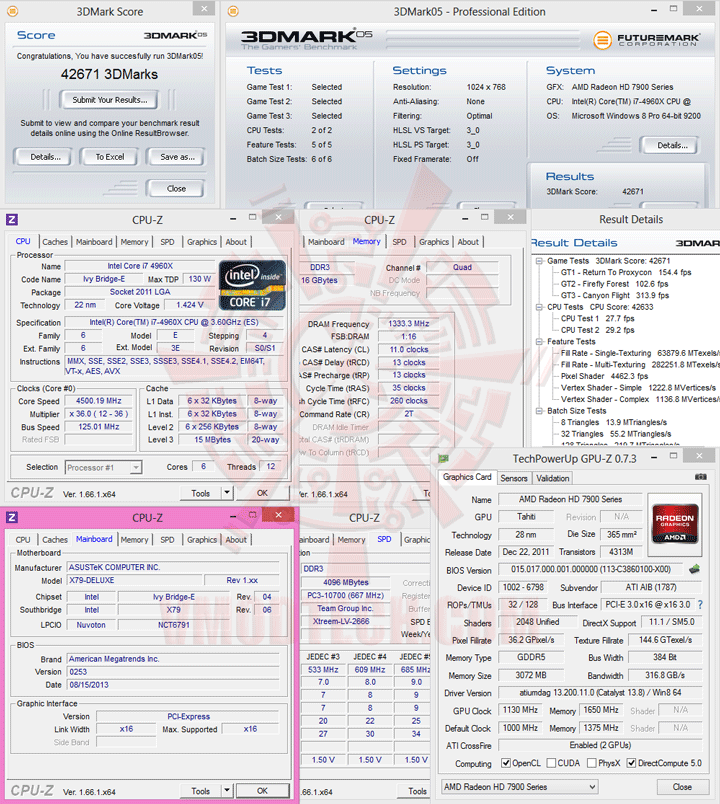This screenshot has width=720, height=804.
Task: Select the Memory tab in CPU-Z SPD window
Action: click(351, 539)
